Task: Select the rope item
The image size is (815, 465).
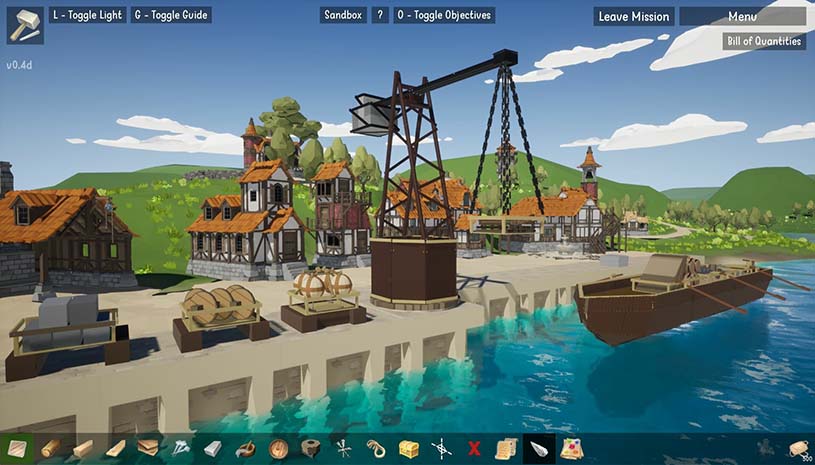Action: pyautogui.click(x=374, y=448)
